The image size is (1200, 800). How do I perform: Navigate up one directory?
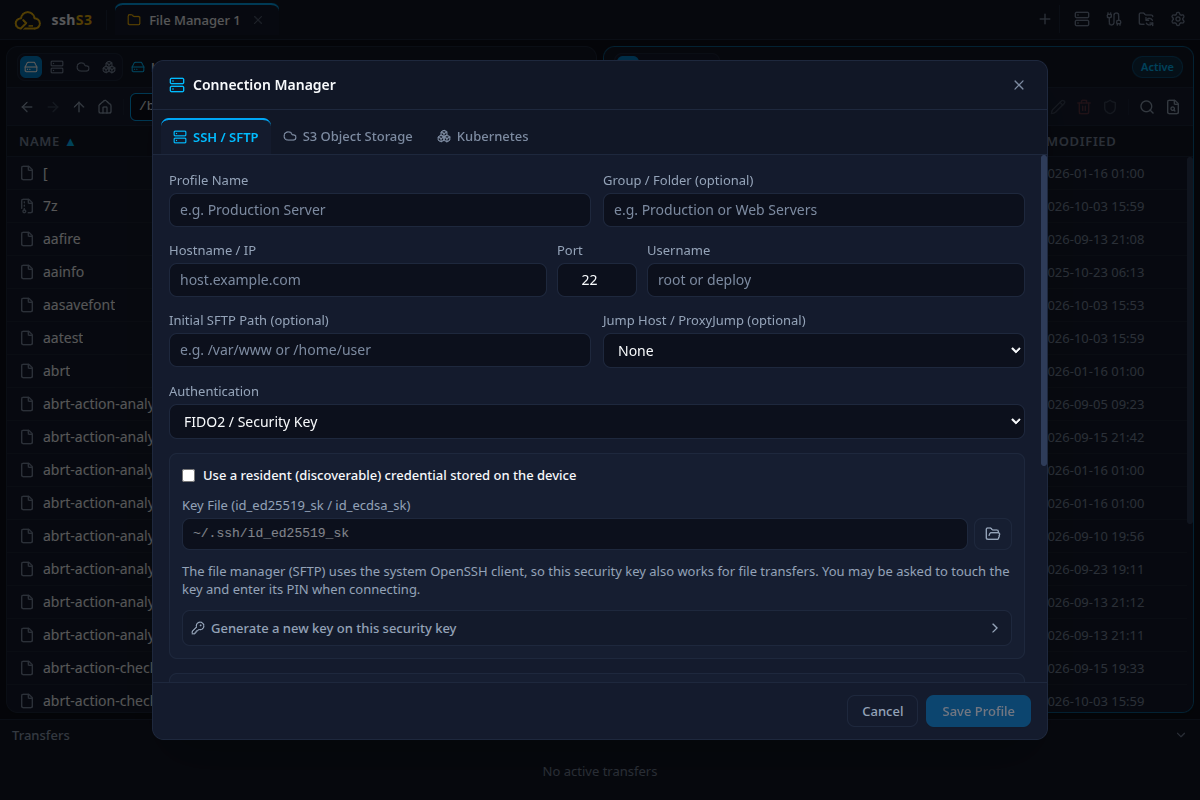pyautogui.click(x=79, y=107)
